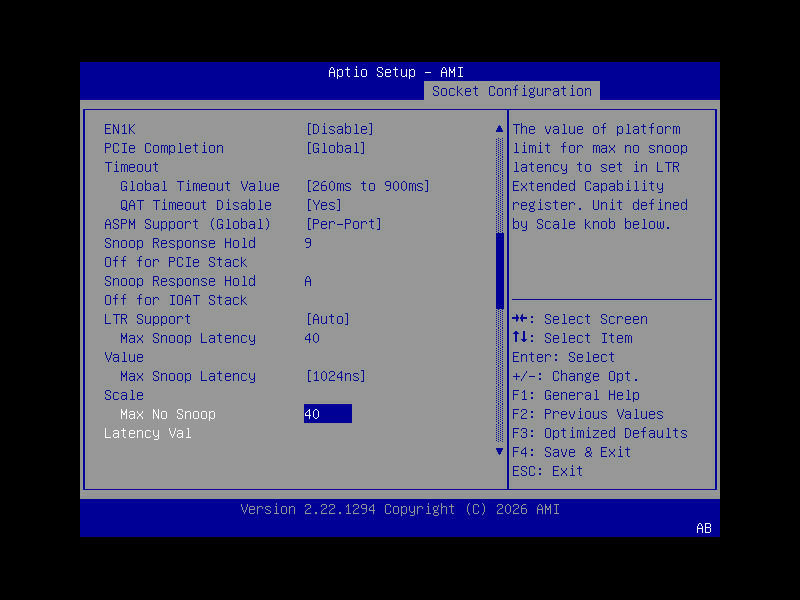The height and width of the screenshot is (600, 800).
Task: Select Global Timeout Value label
Action: pos(199,186)
